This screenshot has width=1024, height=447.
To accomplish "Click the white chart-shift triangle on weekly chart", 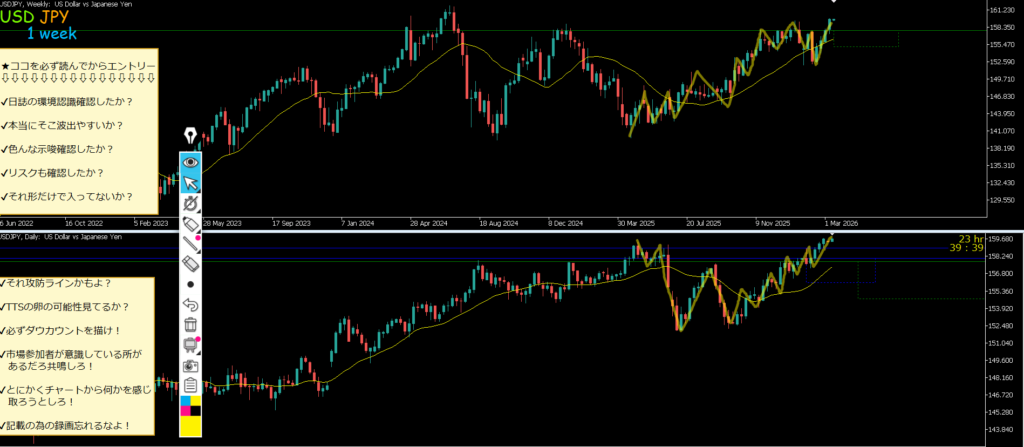I will coord(833,2).
